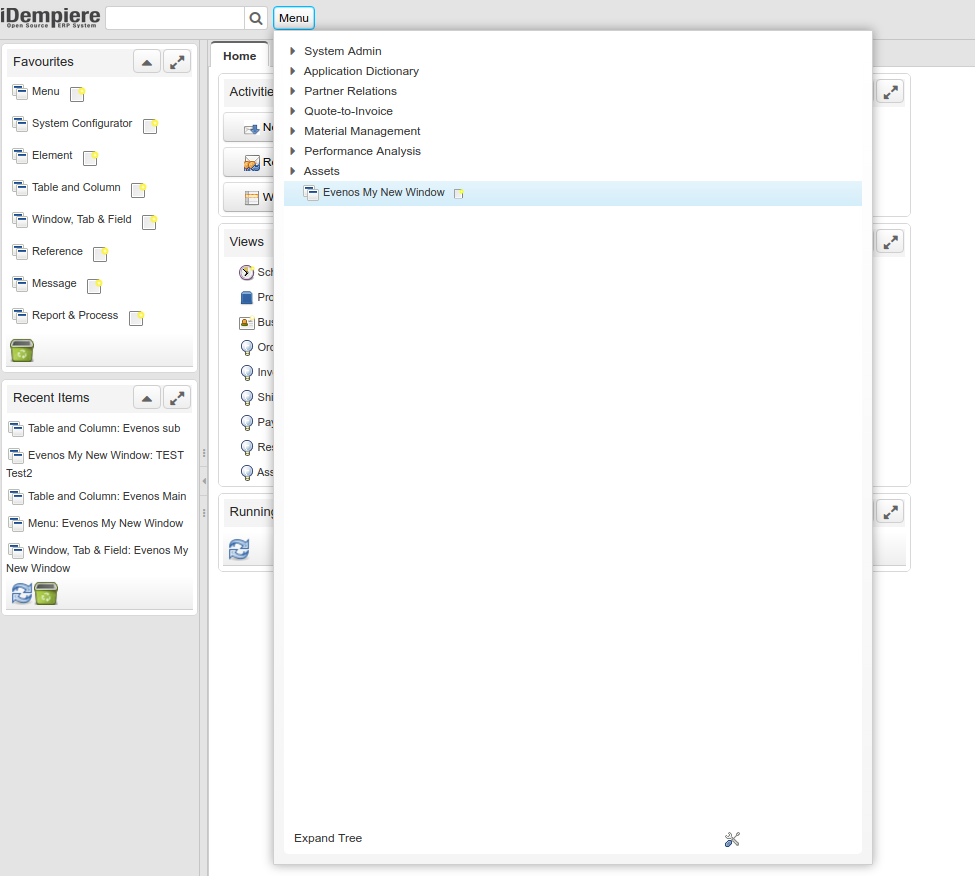Click the refresh icon in Running Jobs panel
975x876 pixels.
coord(239,549)
